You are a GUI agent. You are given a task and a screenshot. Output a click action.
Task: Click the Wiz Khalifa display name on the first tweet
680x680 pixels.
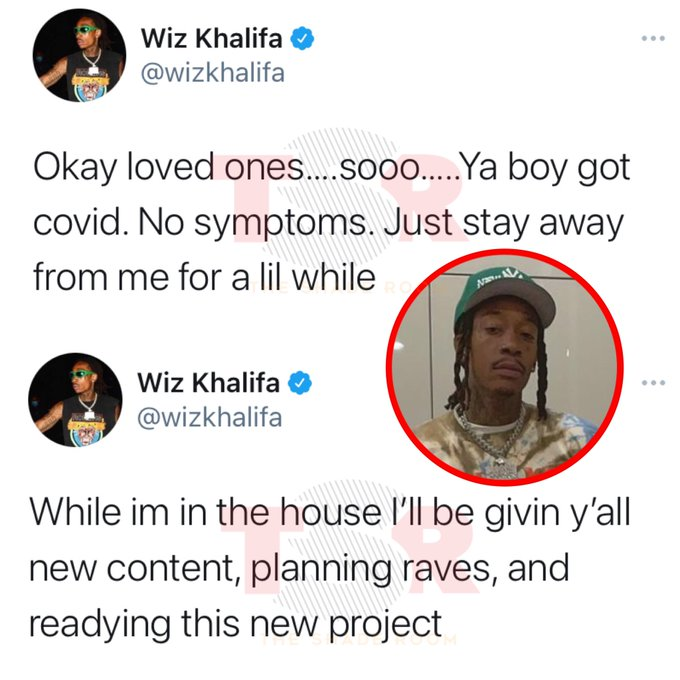point(211,38)
